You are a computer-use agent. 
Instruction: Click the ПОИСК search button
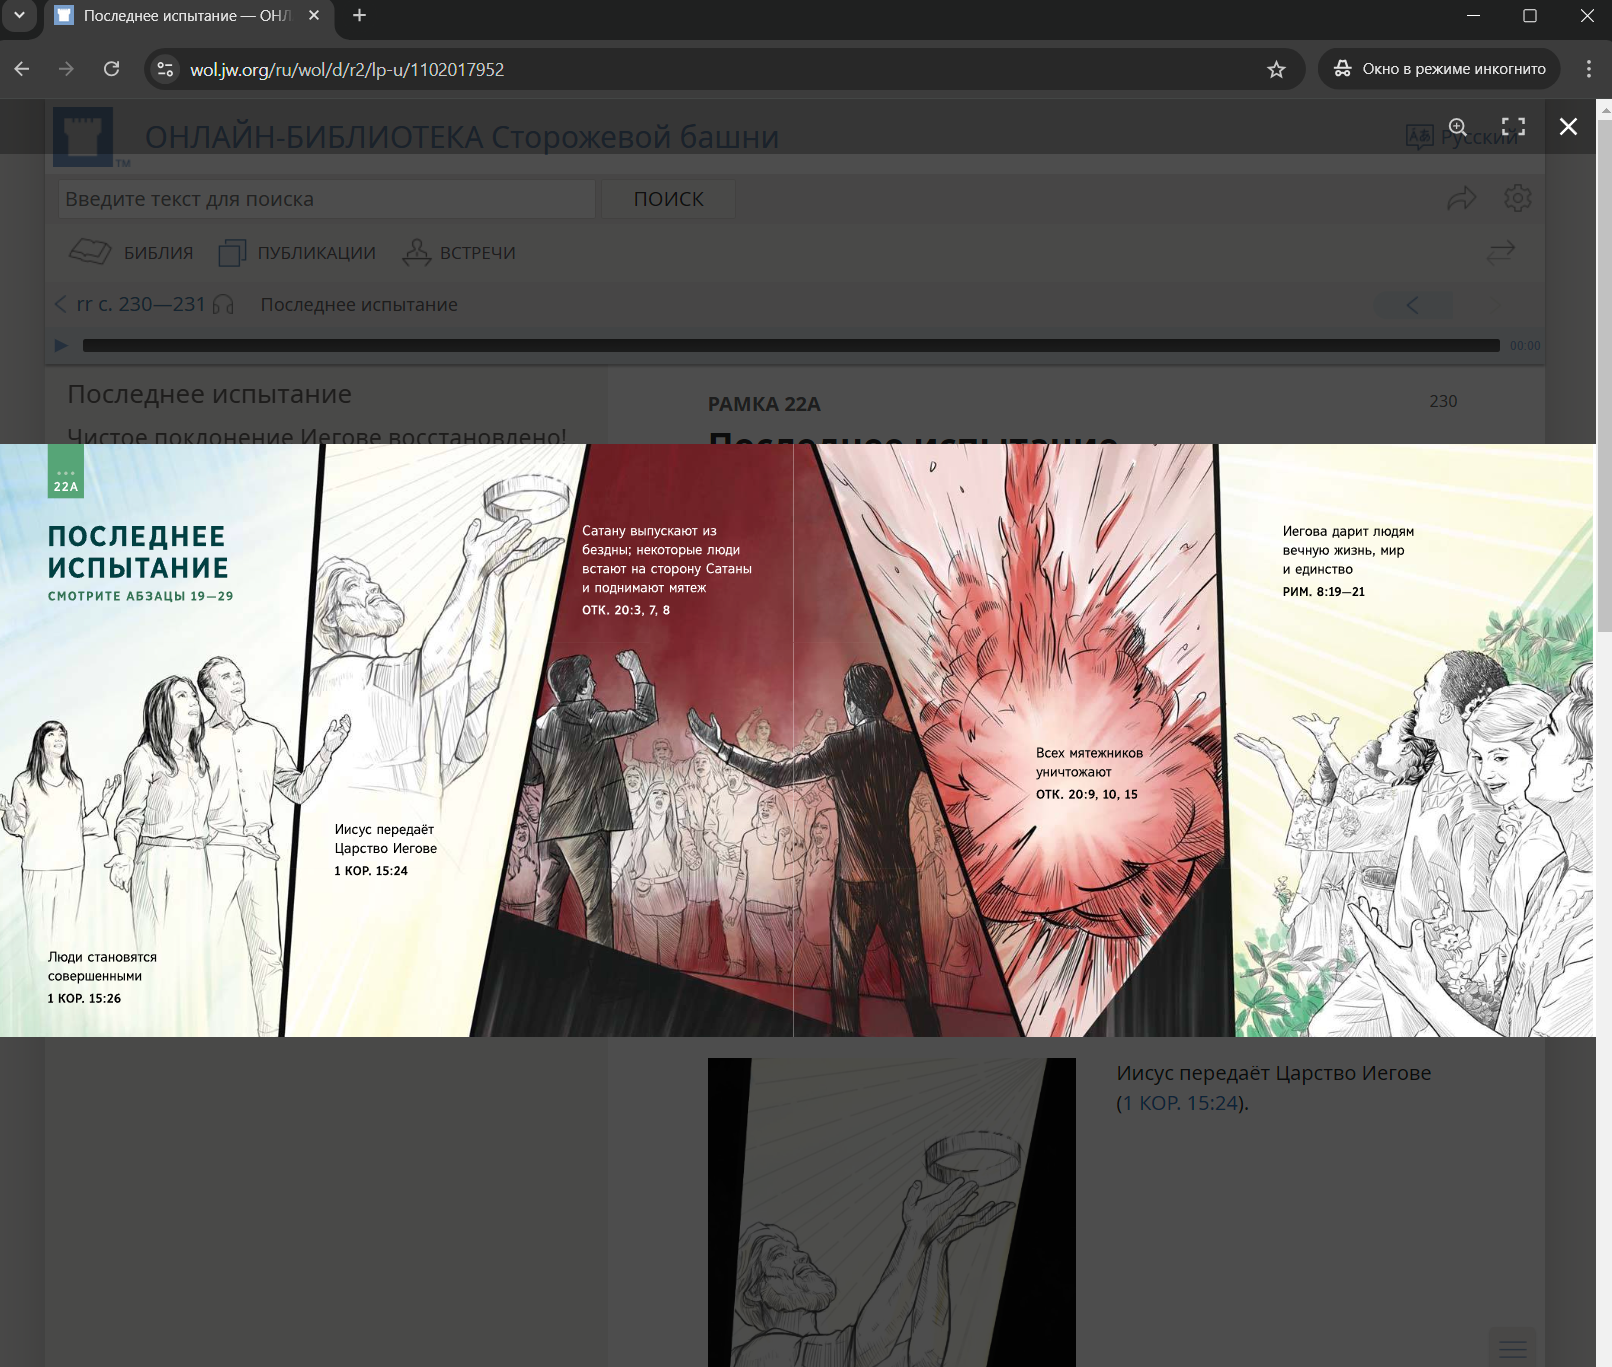(668, 199)
